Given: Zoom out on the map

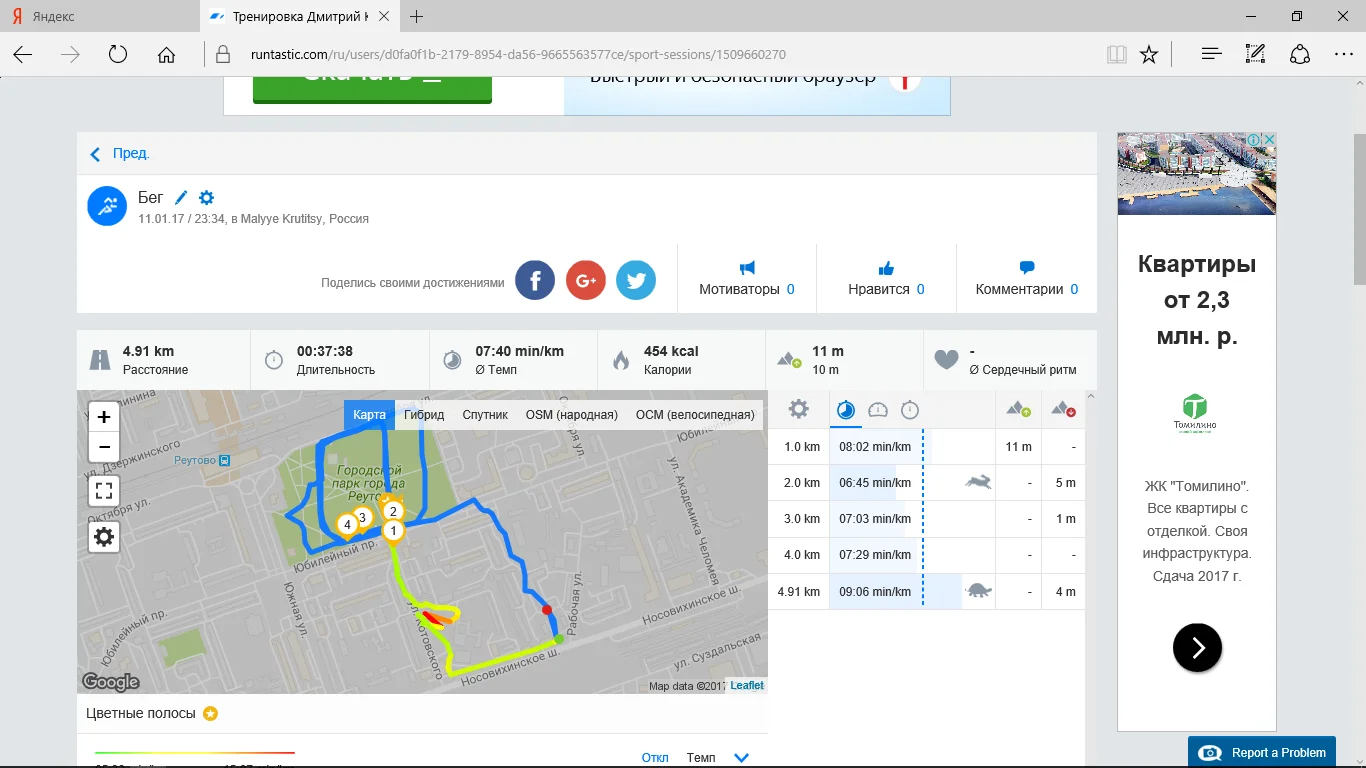Looking at the screenshot, I should click(104, 447).
